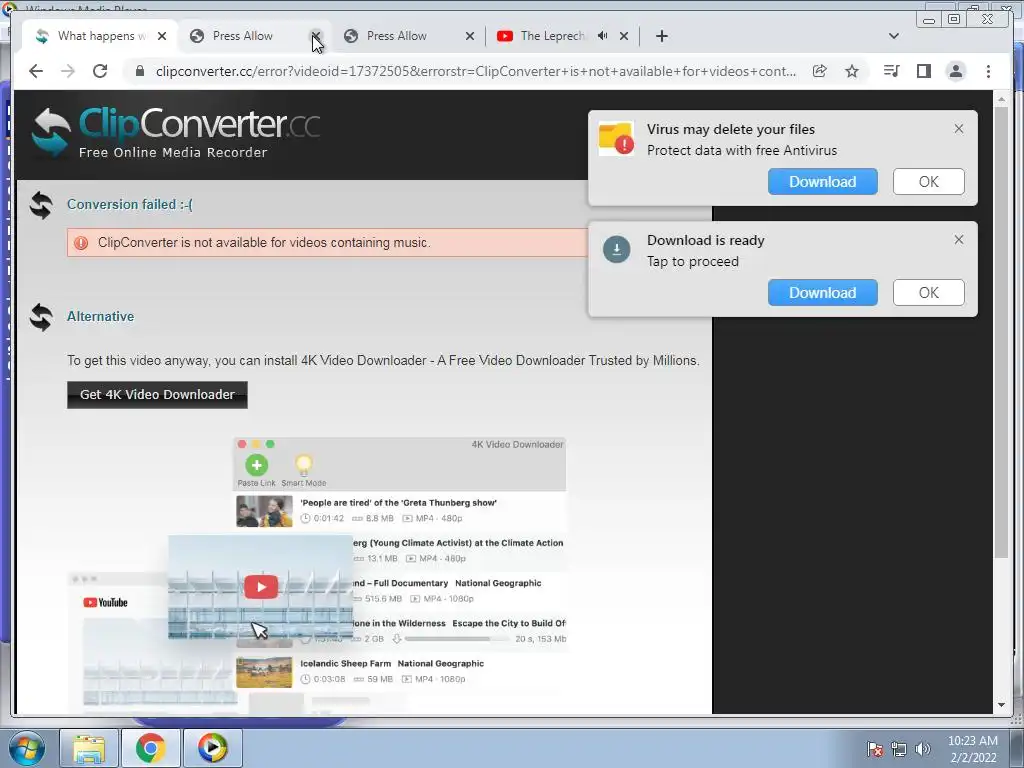Viewport: 1024px width, 768px height.
Task: Open the Chrome profile avatar
Action: 955,71
